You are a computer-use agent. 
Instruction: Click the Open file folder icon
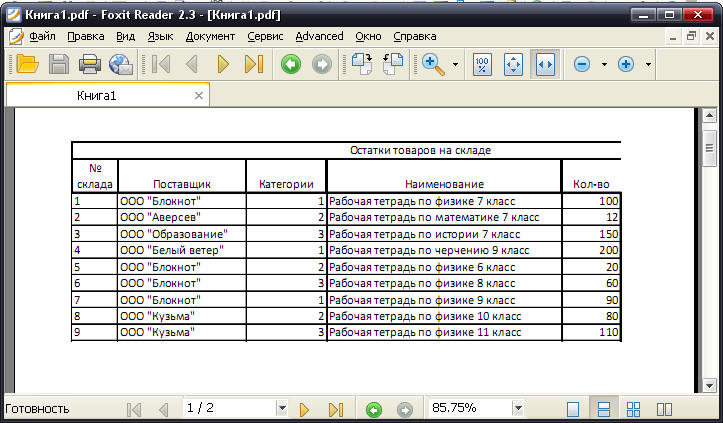point(25,64)
